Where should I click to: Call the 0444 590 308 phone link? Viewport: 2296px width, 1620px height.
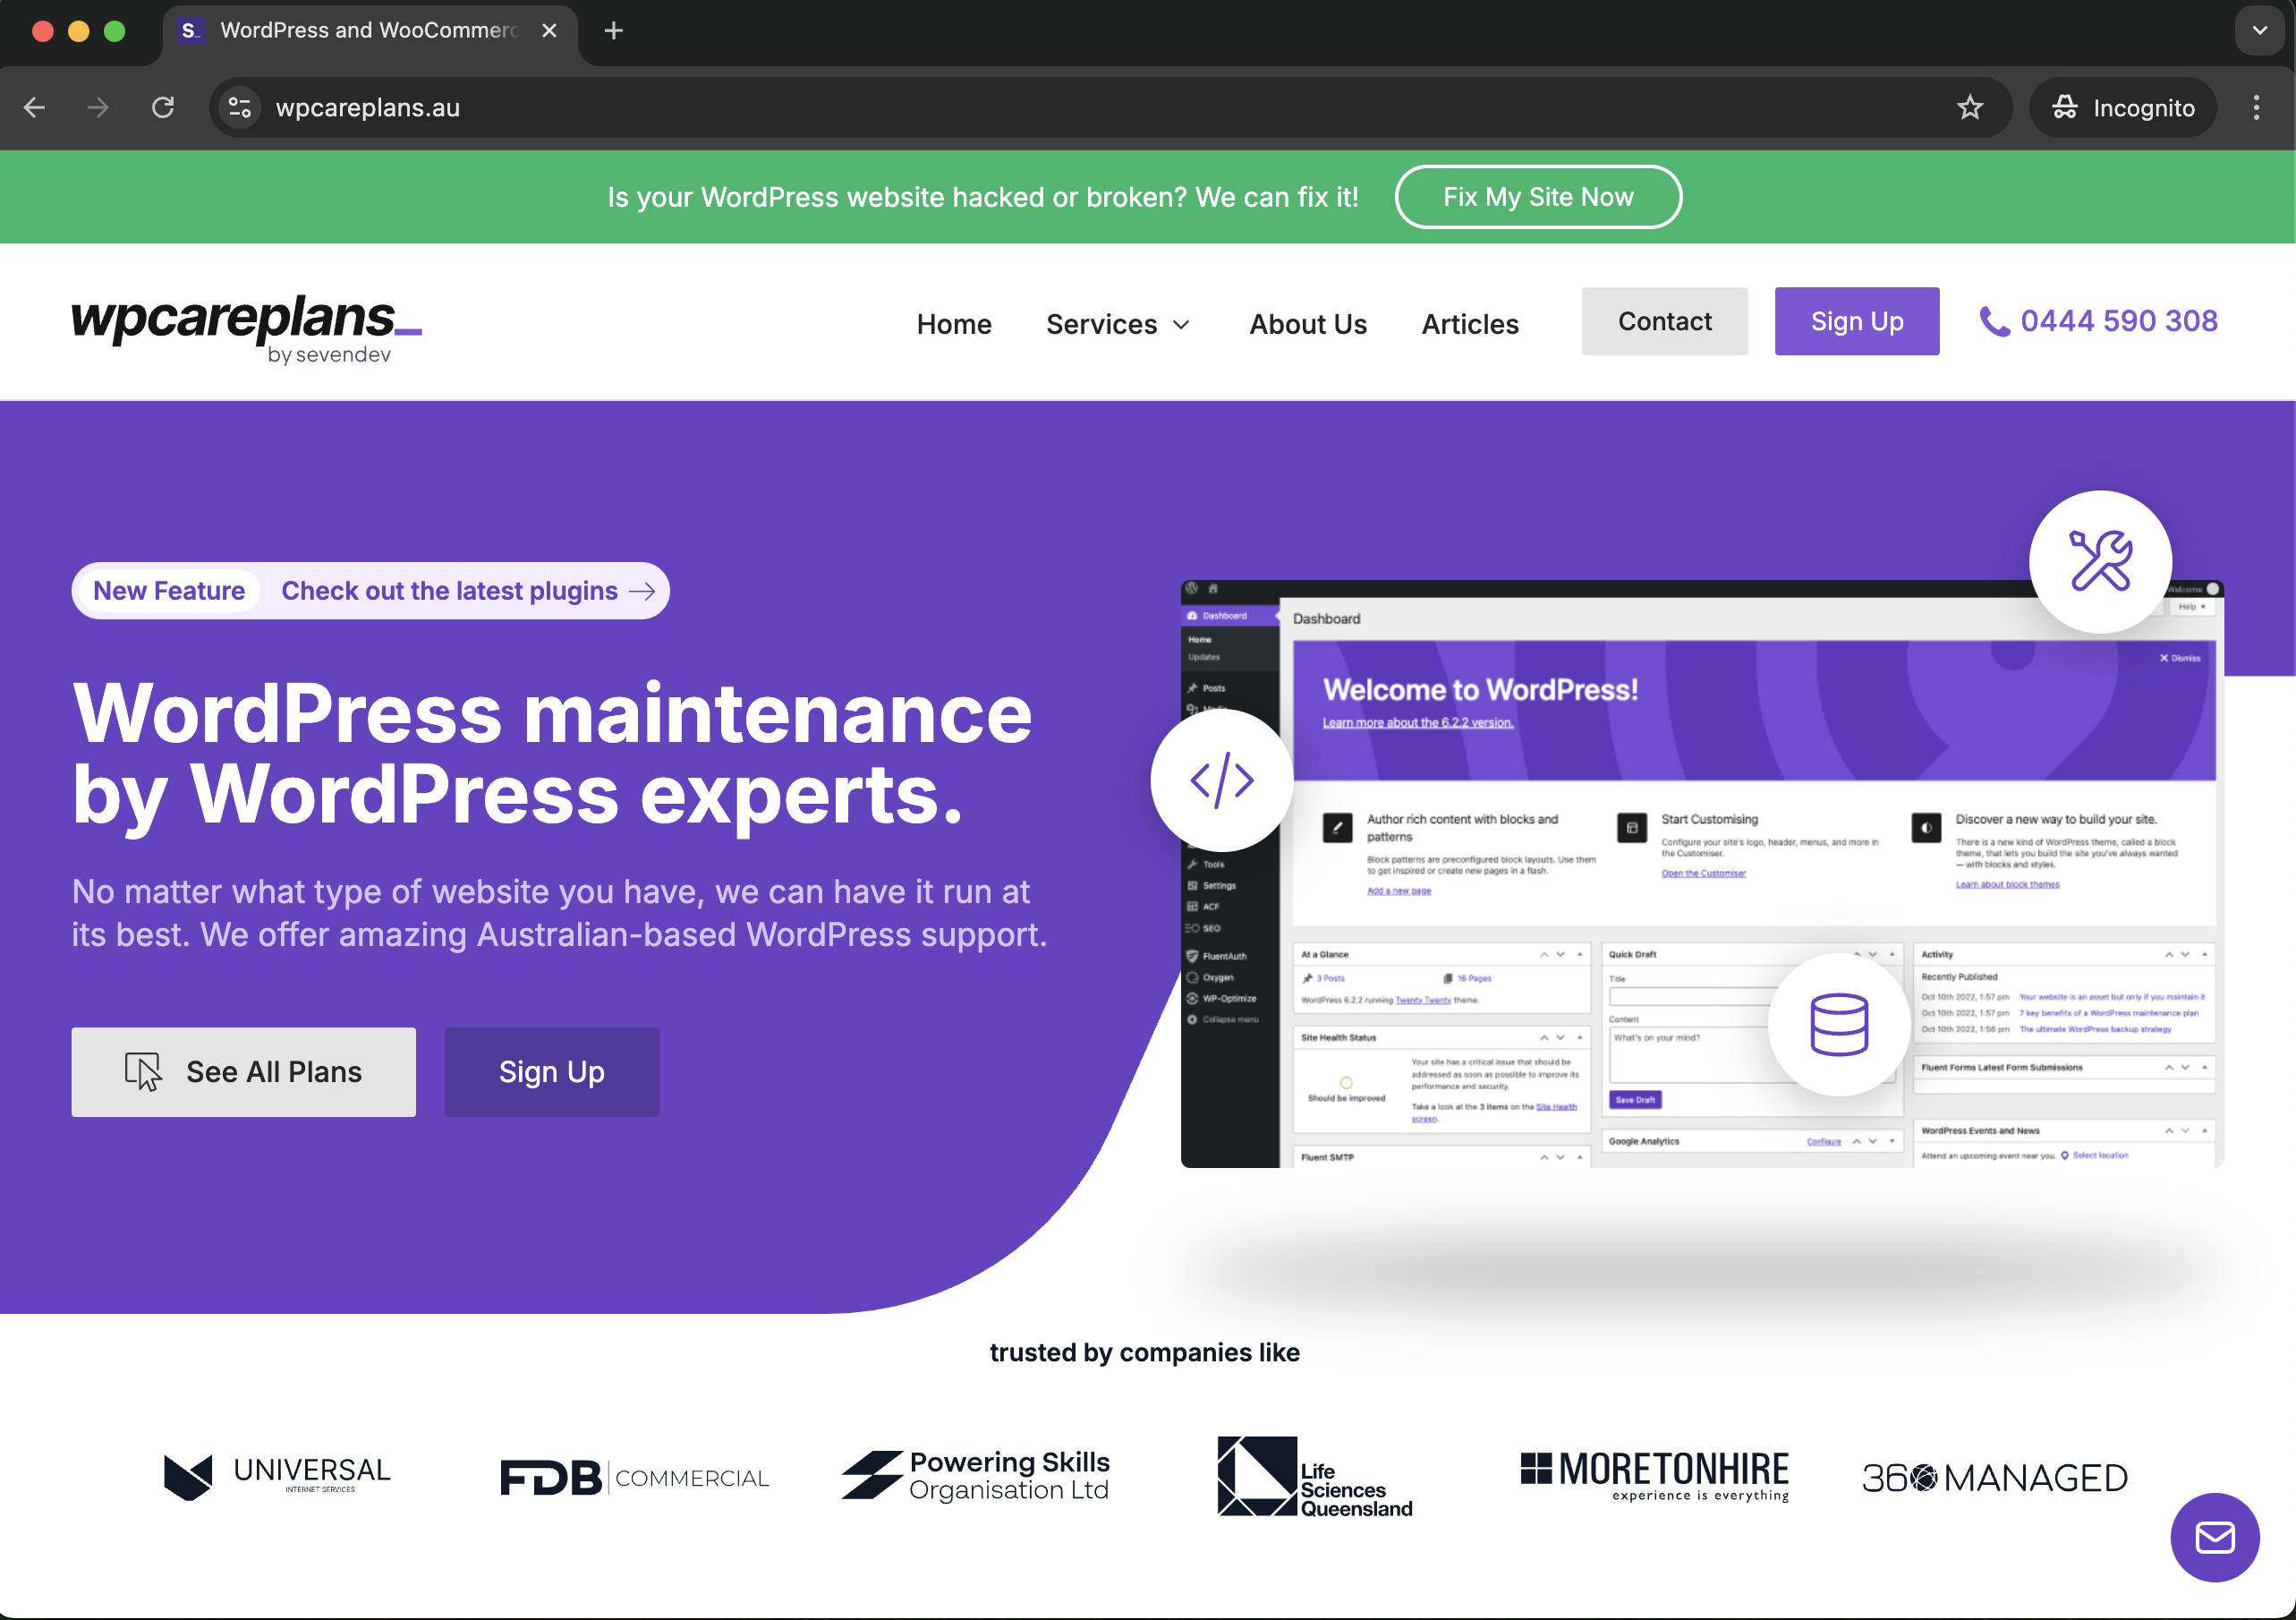pyautogui.click(x=2098, y=321)
